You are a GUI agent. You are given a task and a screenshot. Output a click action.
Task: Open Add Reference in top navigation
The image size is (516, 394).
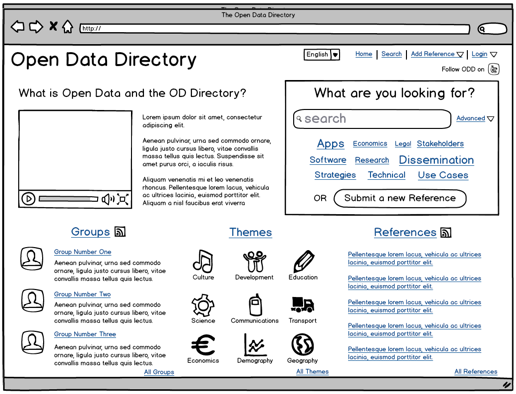433,54
